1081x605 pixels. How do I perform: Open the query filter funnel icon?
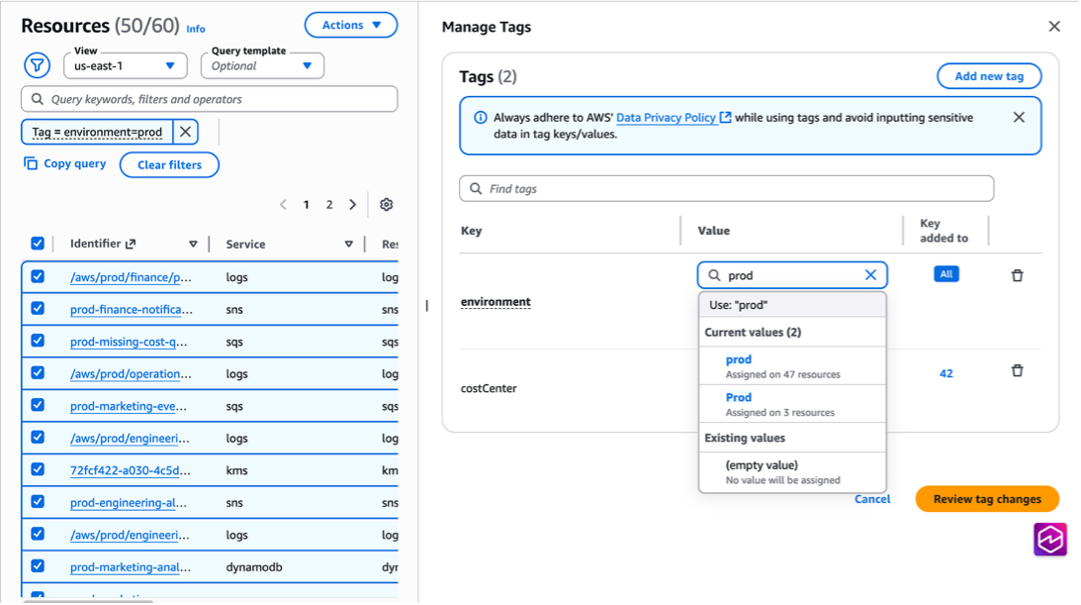pos(37,64)
